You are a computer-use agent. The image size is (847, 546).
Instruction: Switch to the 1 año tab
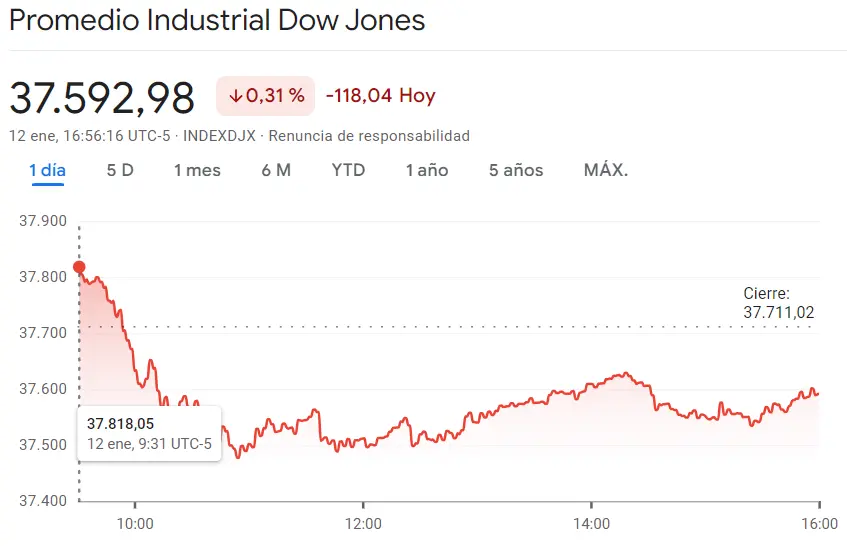click(x=427, y=170)
